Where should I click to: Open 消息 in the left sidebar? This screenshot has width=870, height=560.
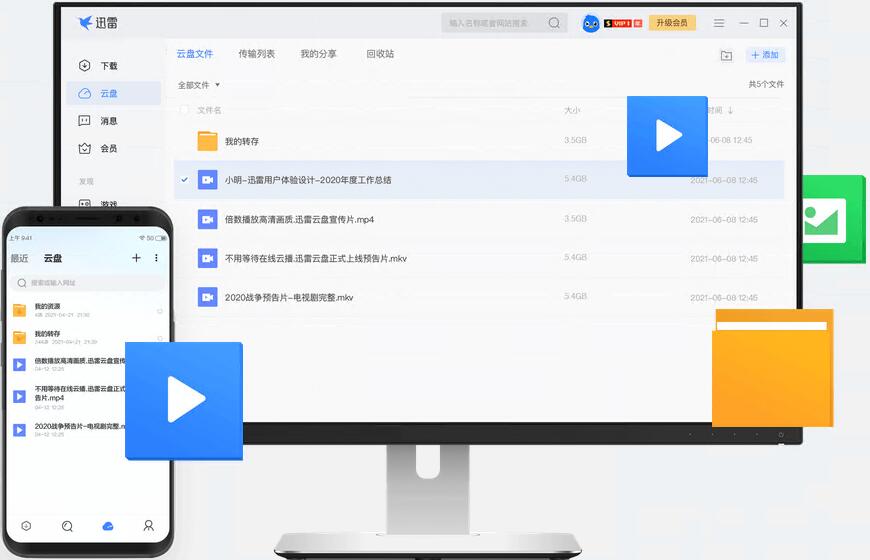[x=98, y=120]
